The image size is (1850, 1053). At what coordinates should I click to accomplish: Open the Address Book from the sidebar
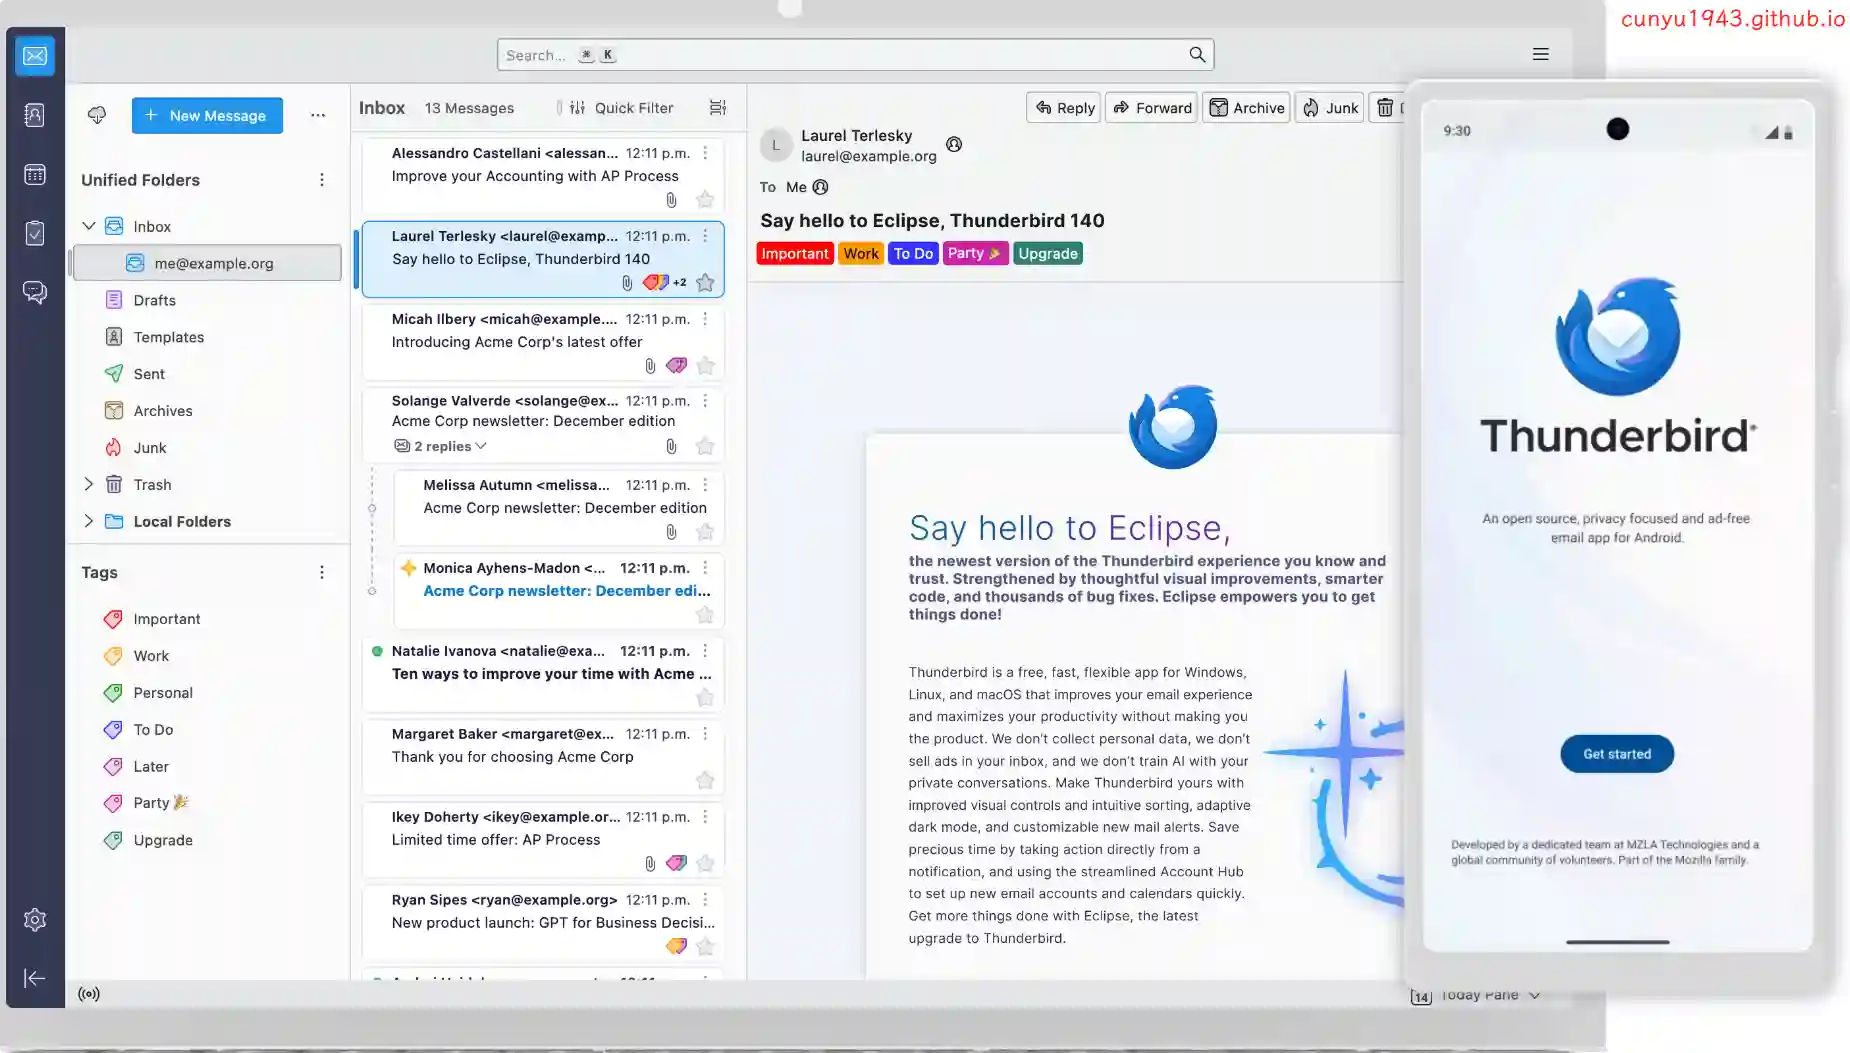(34, 115)
